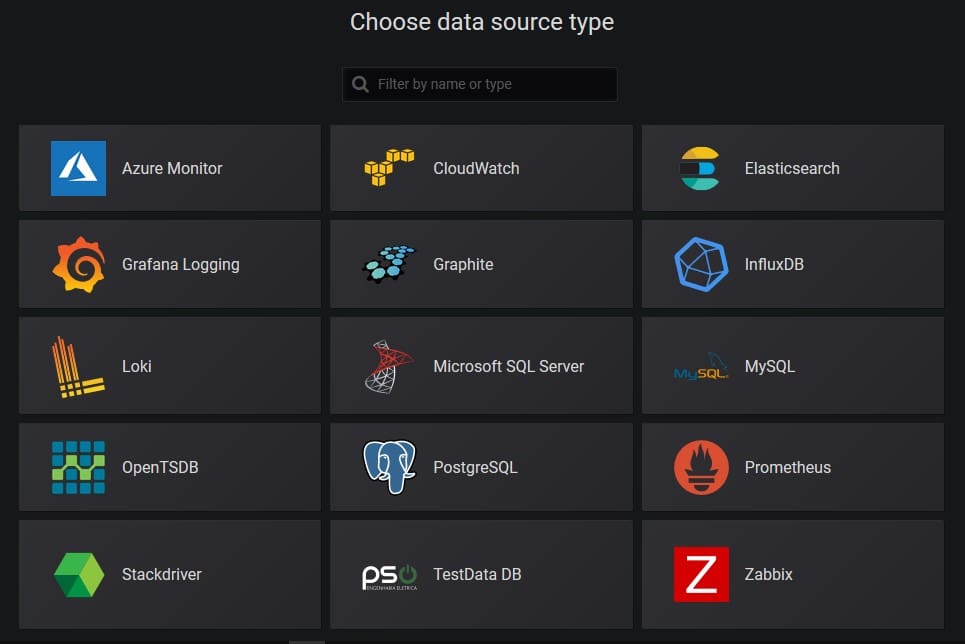Select the Zabbix red Z icon
Viewport: 965px width, 644px height.
(x=701, y=574)
